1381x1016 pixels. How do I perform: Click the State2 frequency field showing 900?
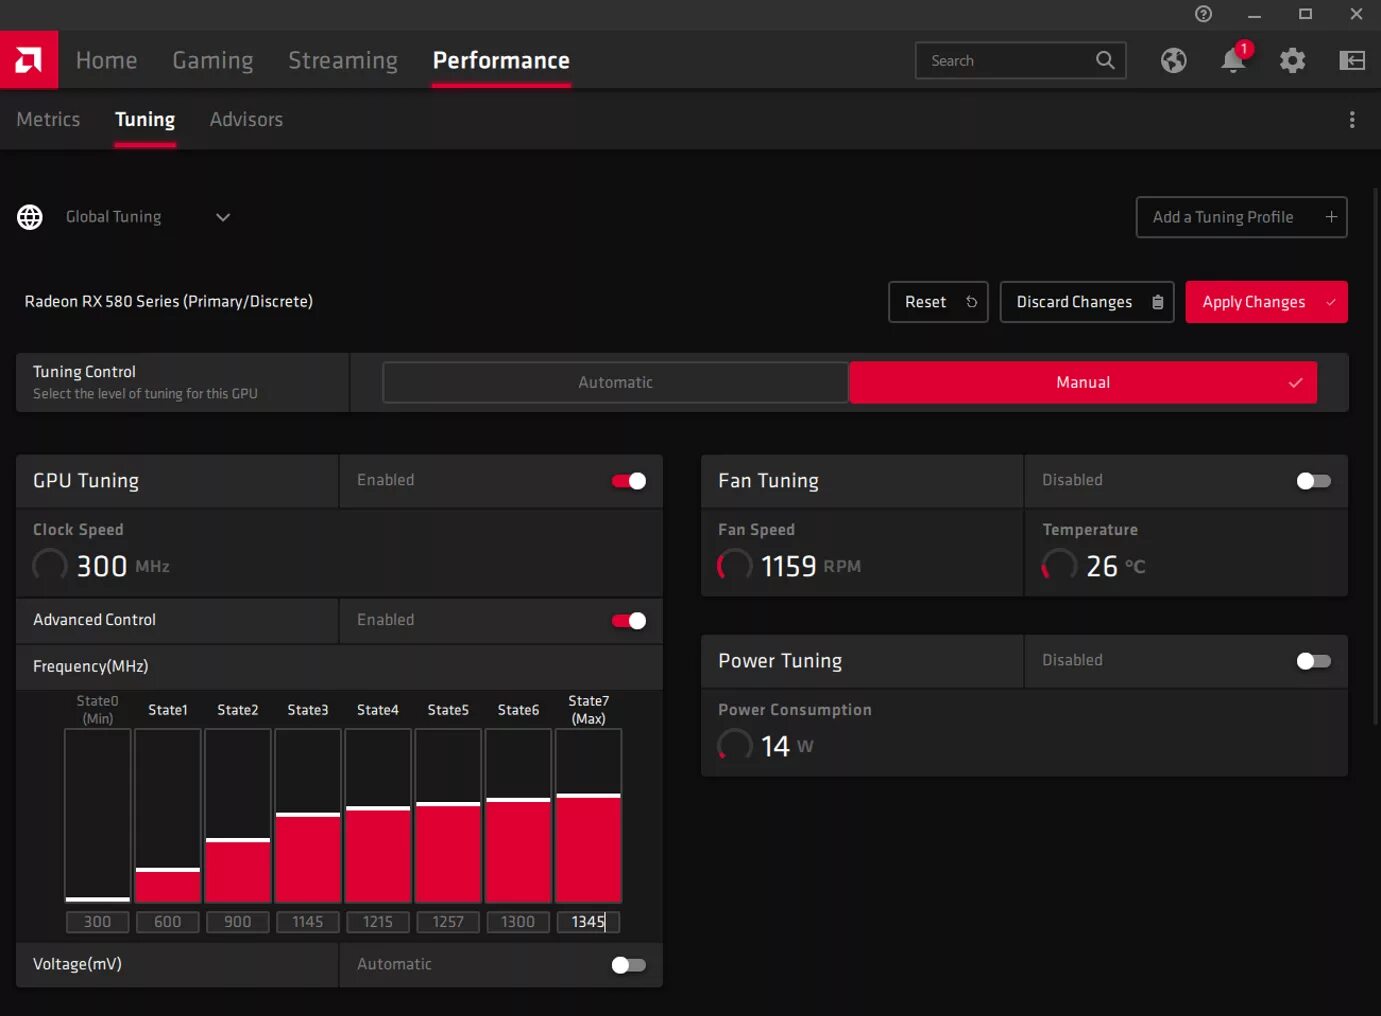238,922
